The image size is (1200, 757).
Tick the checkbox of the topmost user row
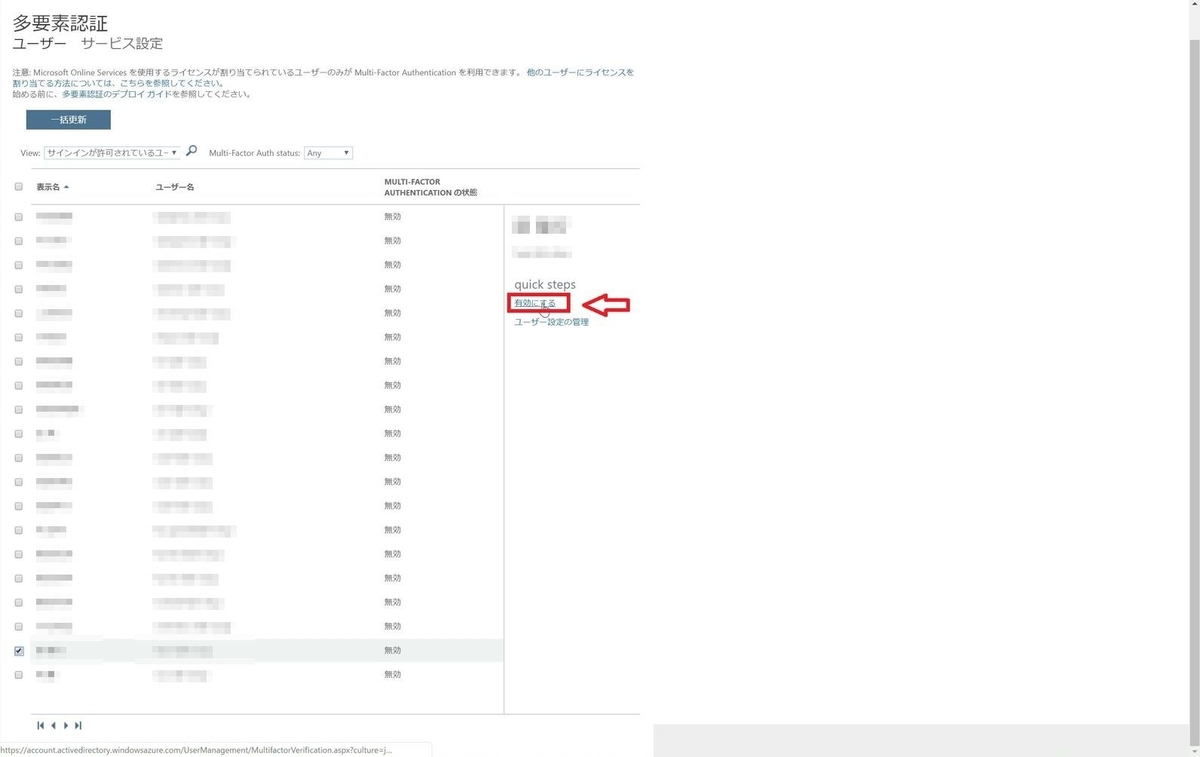(x=18, y=217)
